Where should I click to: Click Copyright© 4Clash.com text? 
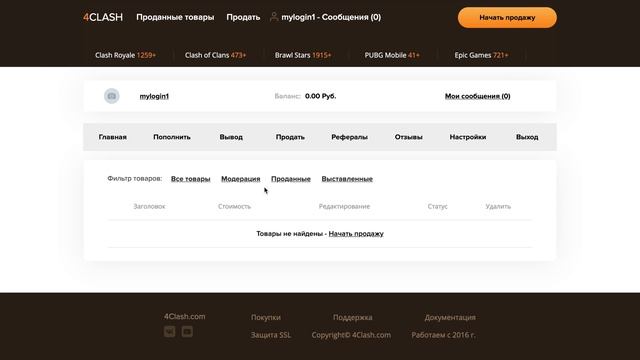pos(351,335)
